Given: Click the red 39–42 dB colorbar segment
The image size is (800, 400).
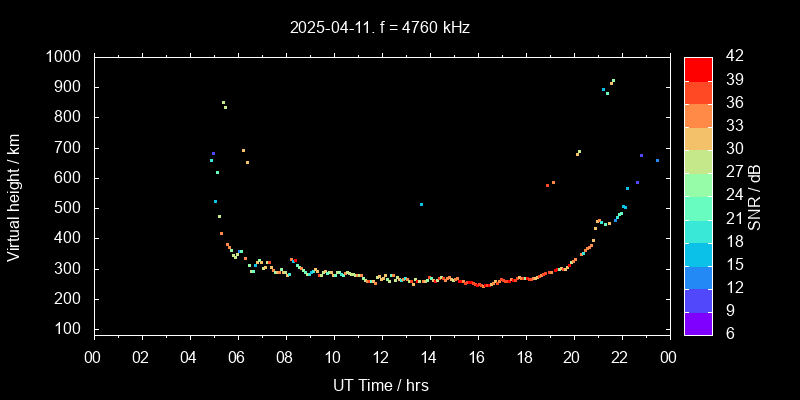Looking at the screenshot, I should (698, 68).
